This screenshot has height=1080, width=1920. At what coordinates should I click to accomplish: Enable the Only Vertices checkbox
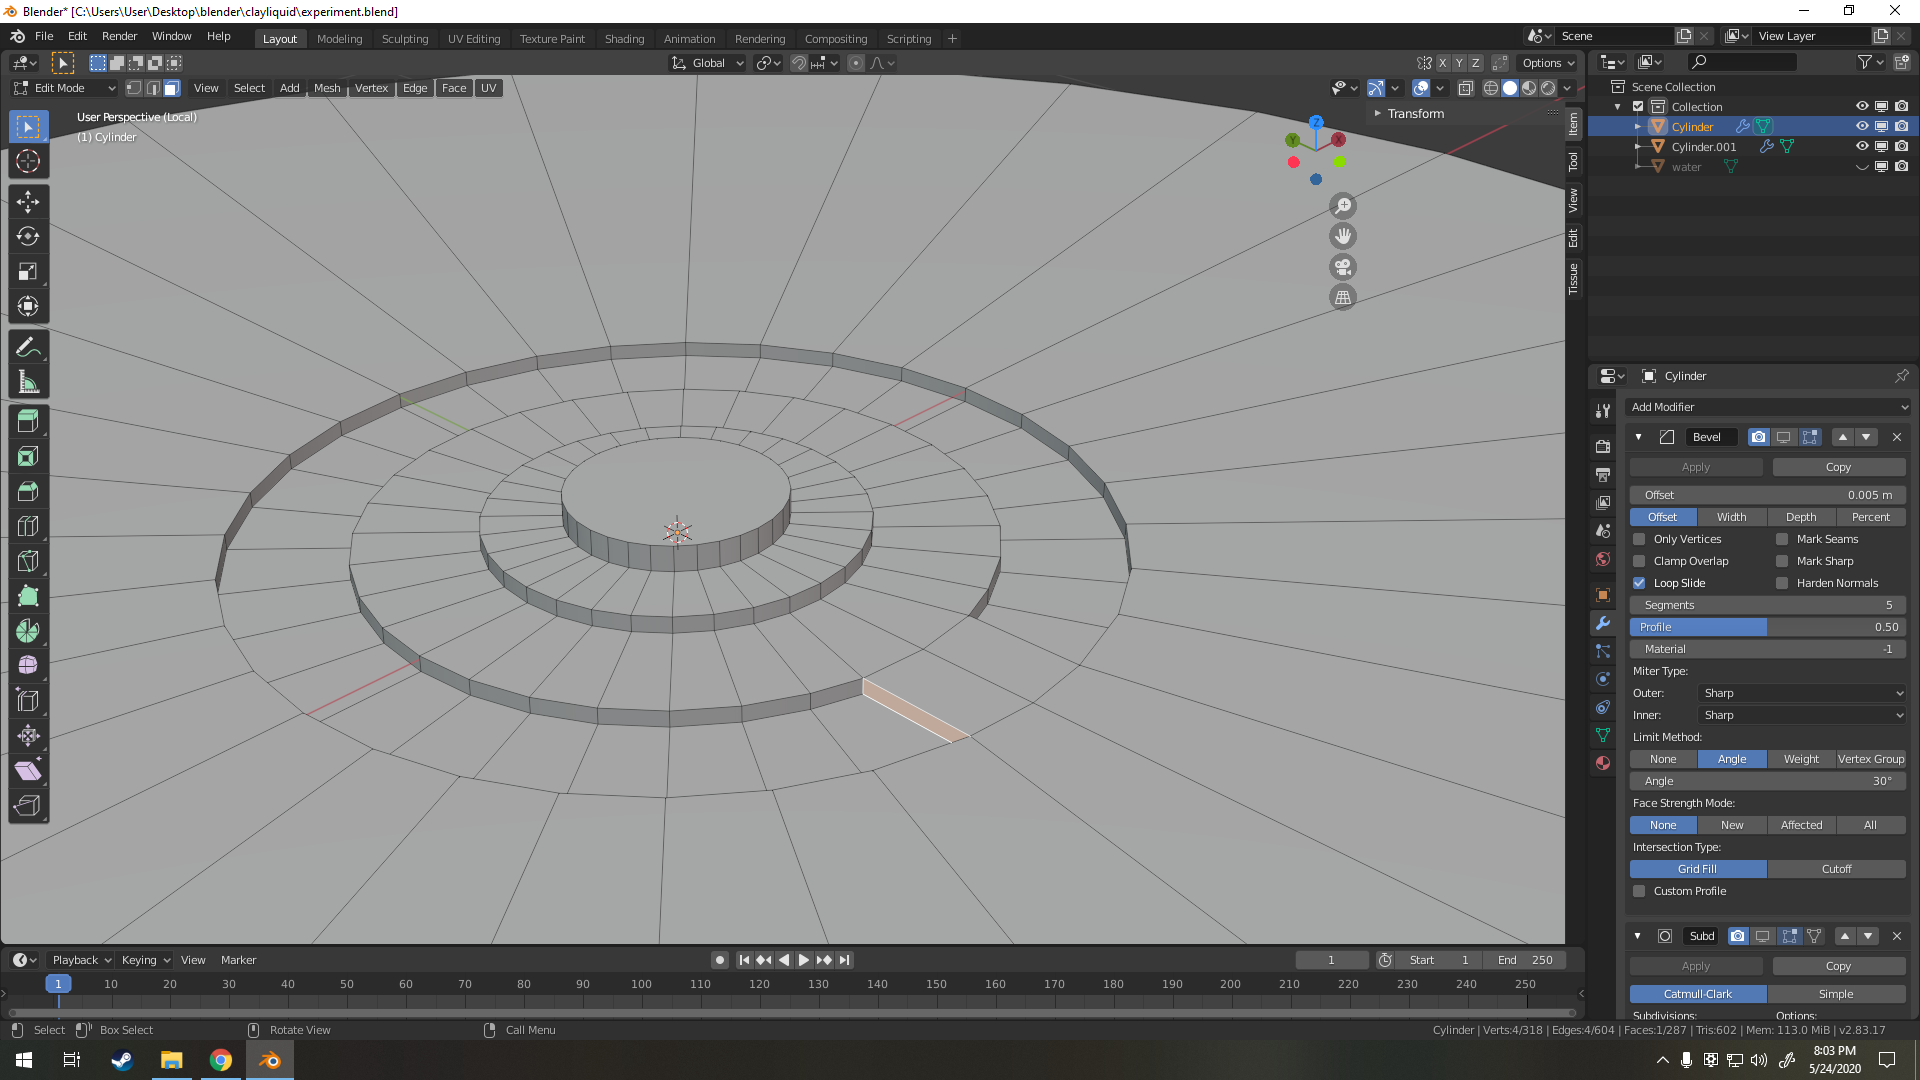(x=1639, y=539)
